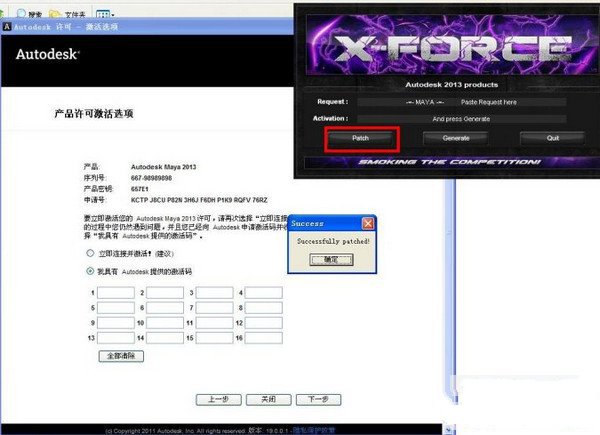Image resolution: width=600 pixels, height=435 pixels.
Task: Click the Generate button in X-Force window
Action: [455, 138]
